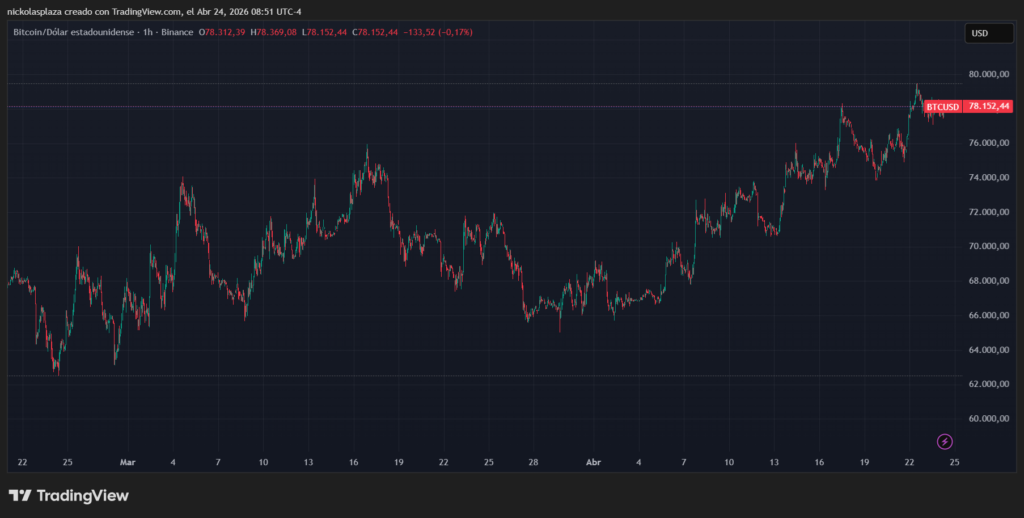
Task: Click the 74.000,00 price axis label
Action: tap(990, 178)
